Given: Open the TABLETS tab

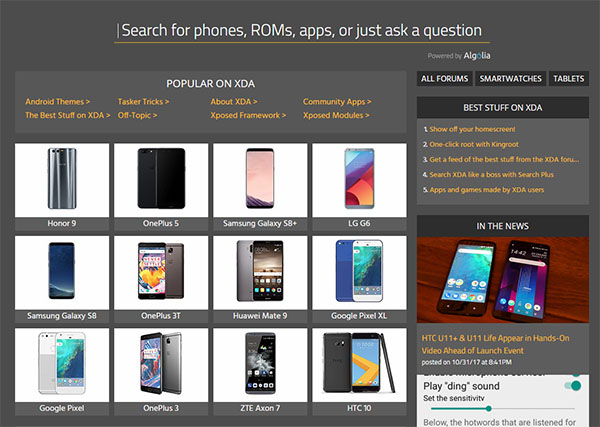Looking at the screenshot, I should 569,78.
